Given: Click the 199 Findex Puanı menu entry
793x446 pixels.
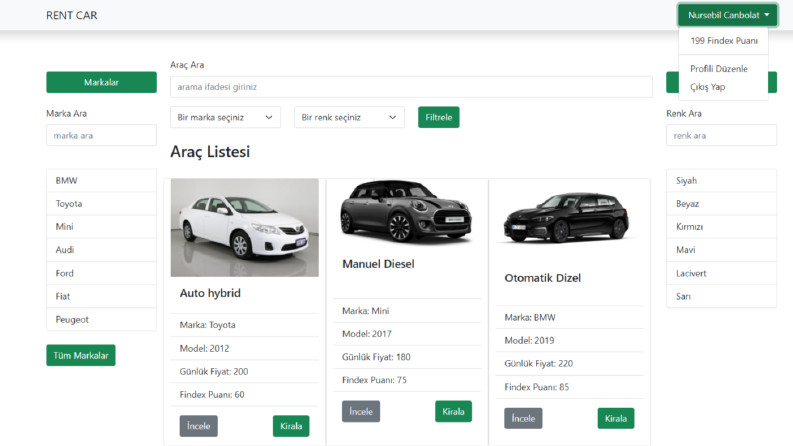Looking at the screenshot, I should [x=724, y=40].
